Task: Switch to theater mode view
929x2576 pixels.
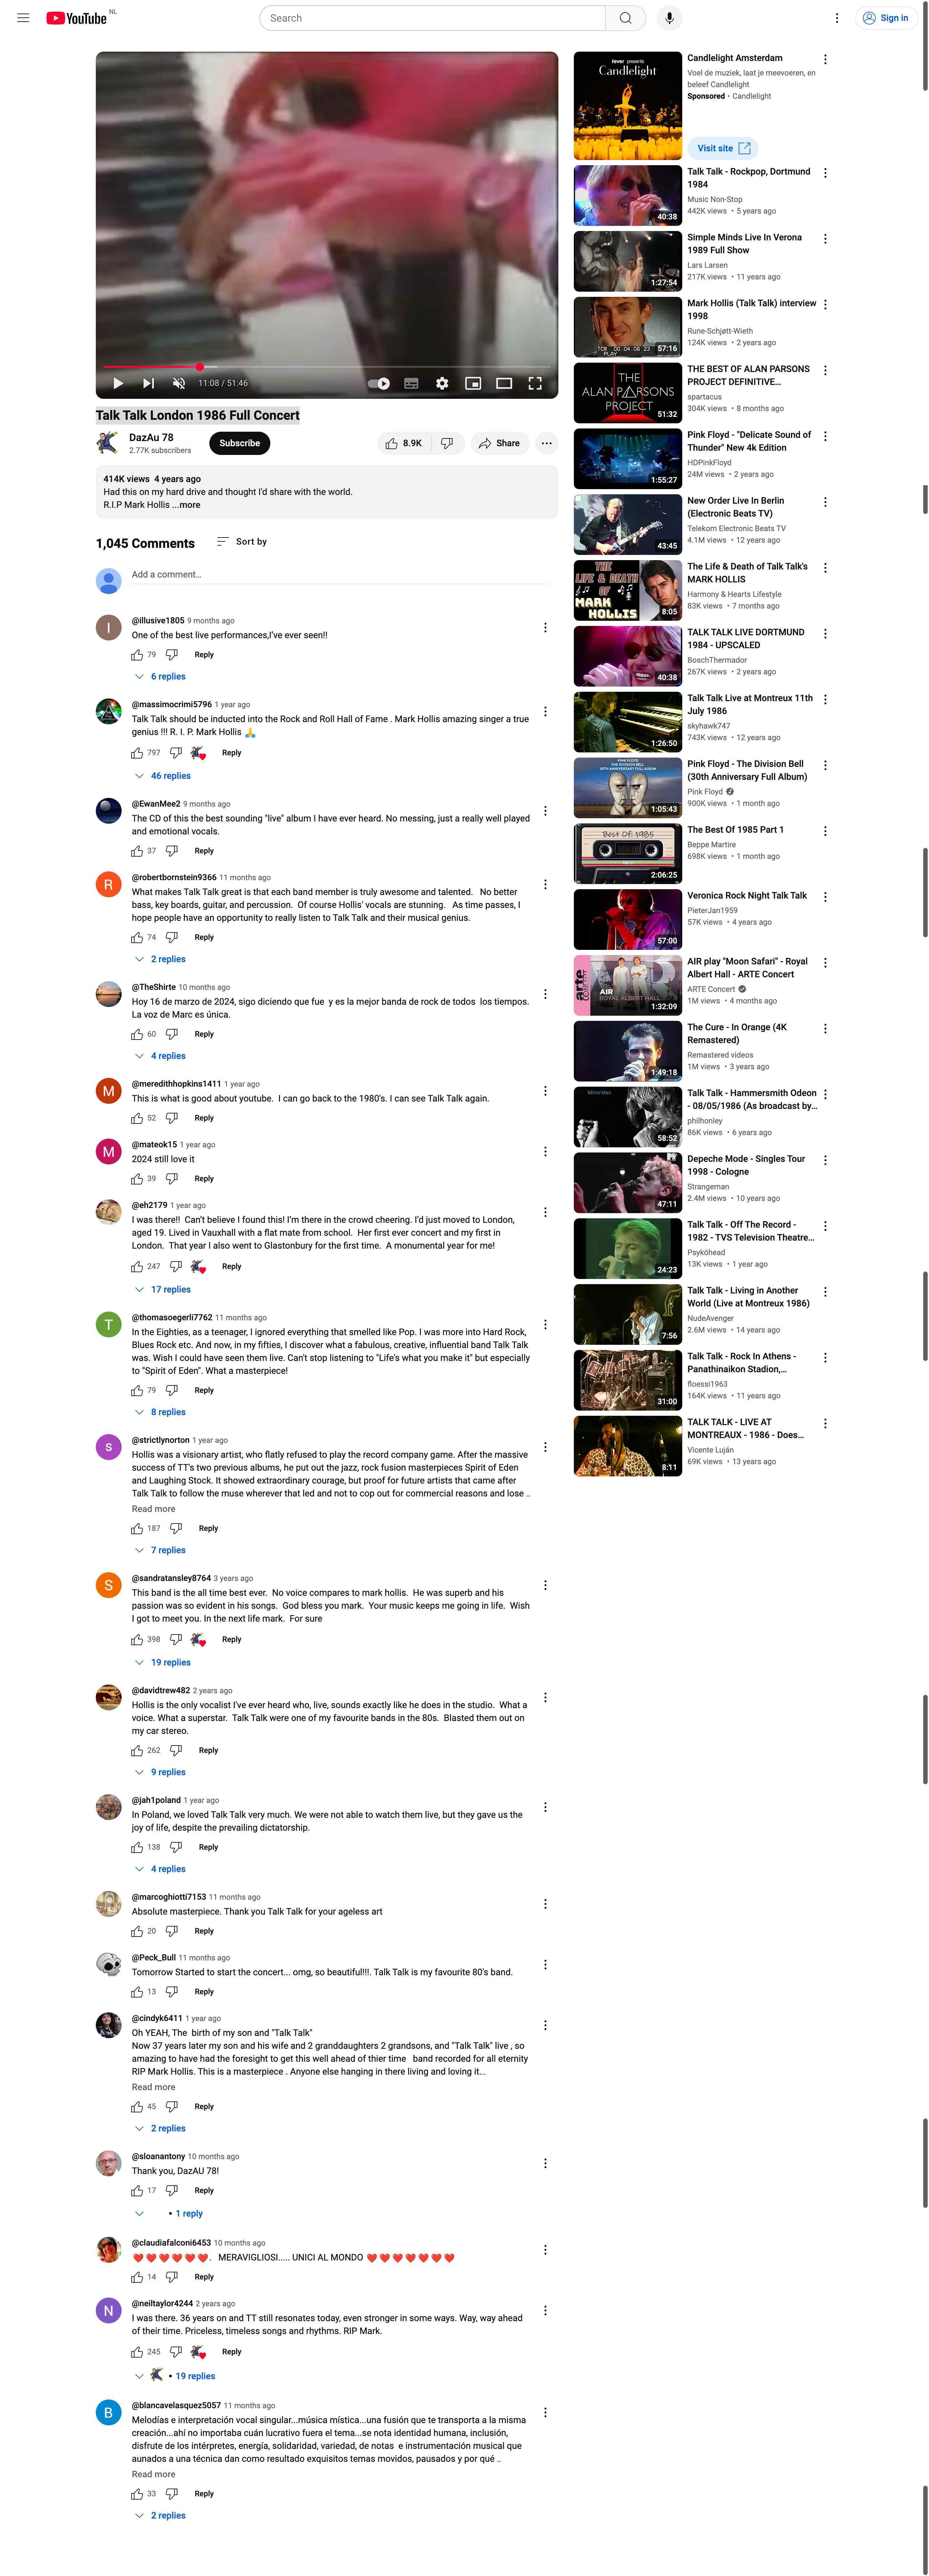Action: 504,383
